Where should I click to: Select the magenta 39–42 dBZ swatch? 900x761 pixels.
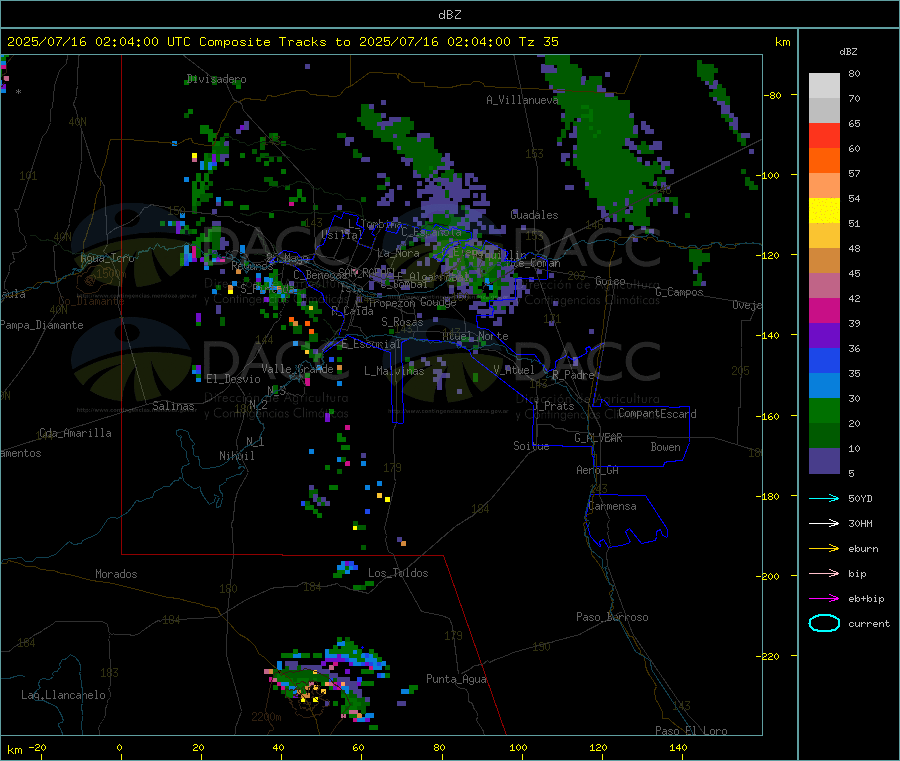pyautogui.click(x=824, y=310)
